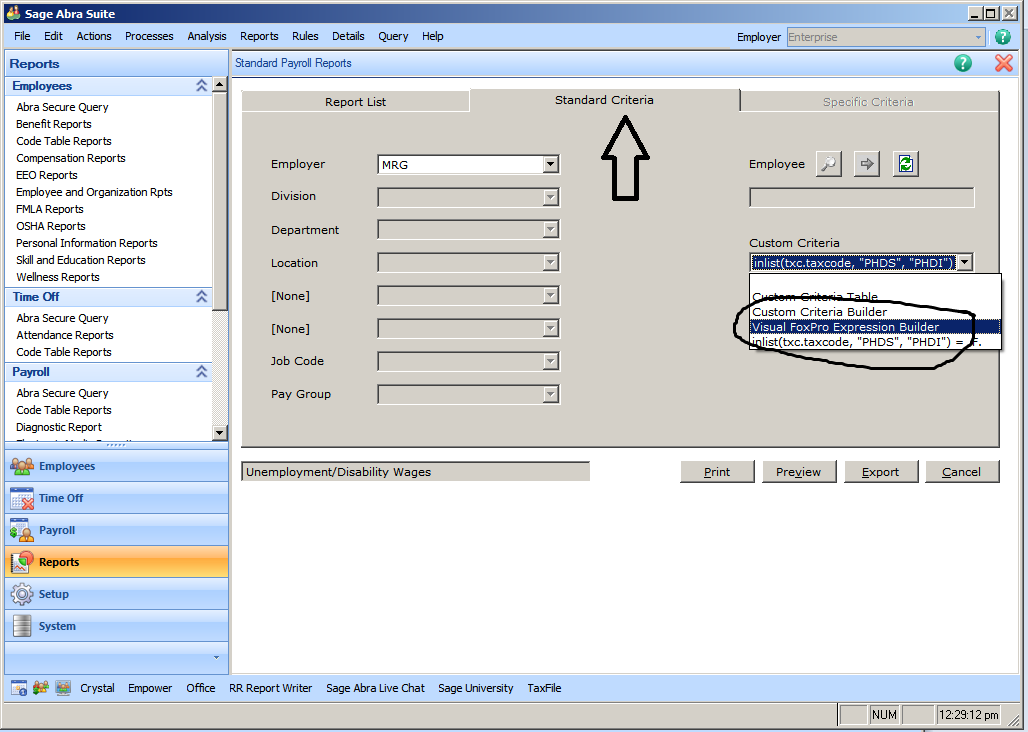Image resolution: width=1028 pixels, height=732 pixels.
Task: Open EEO Reports item
Action: [47, 175]
